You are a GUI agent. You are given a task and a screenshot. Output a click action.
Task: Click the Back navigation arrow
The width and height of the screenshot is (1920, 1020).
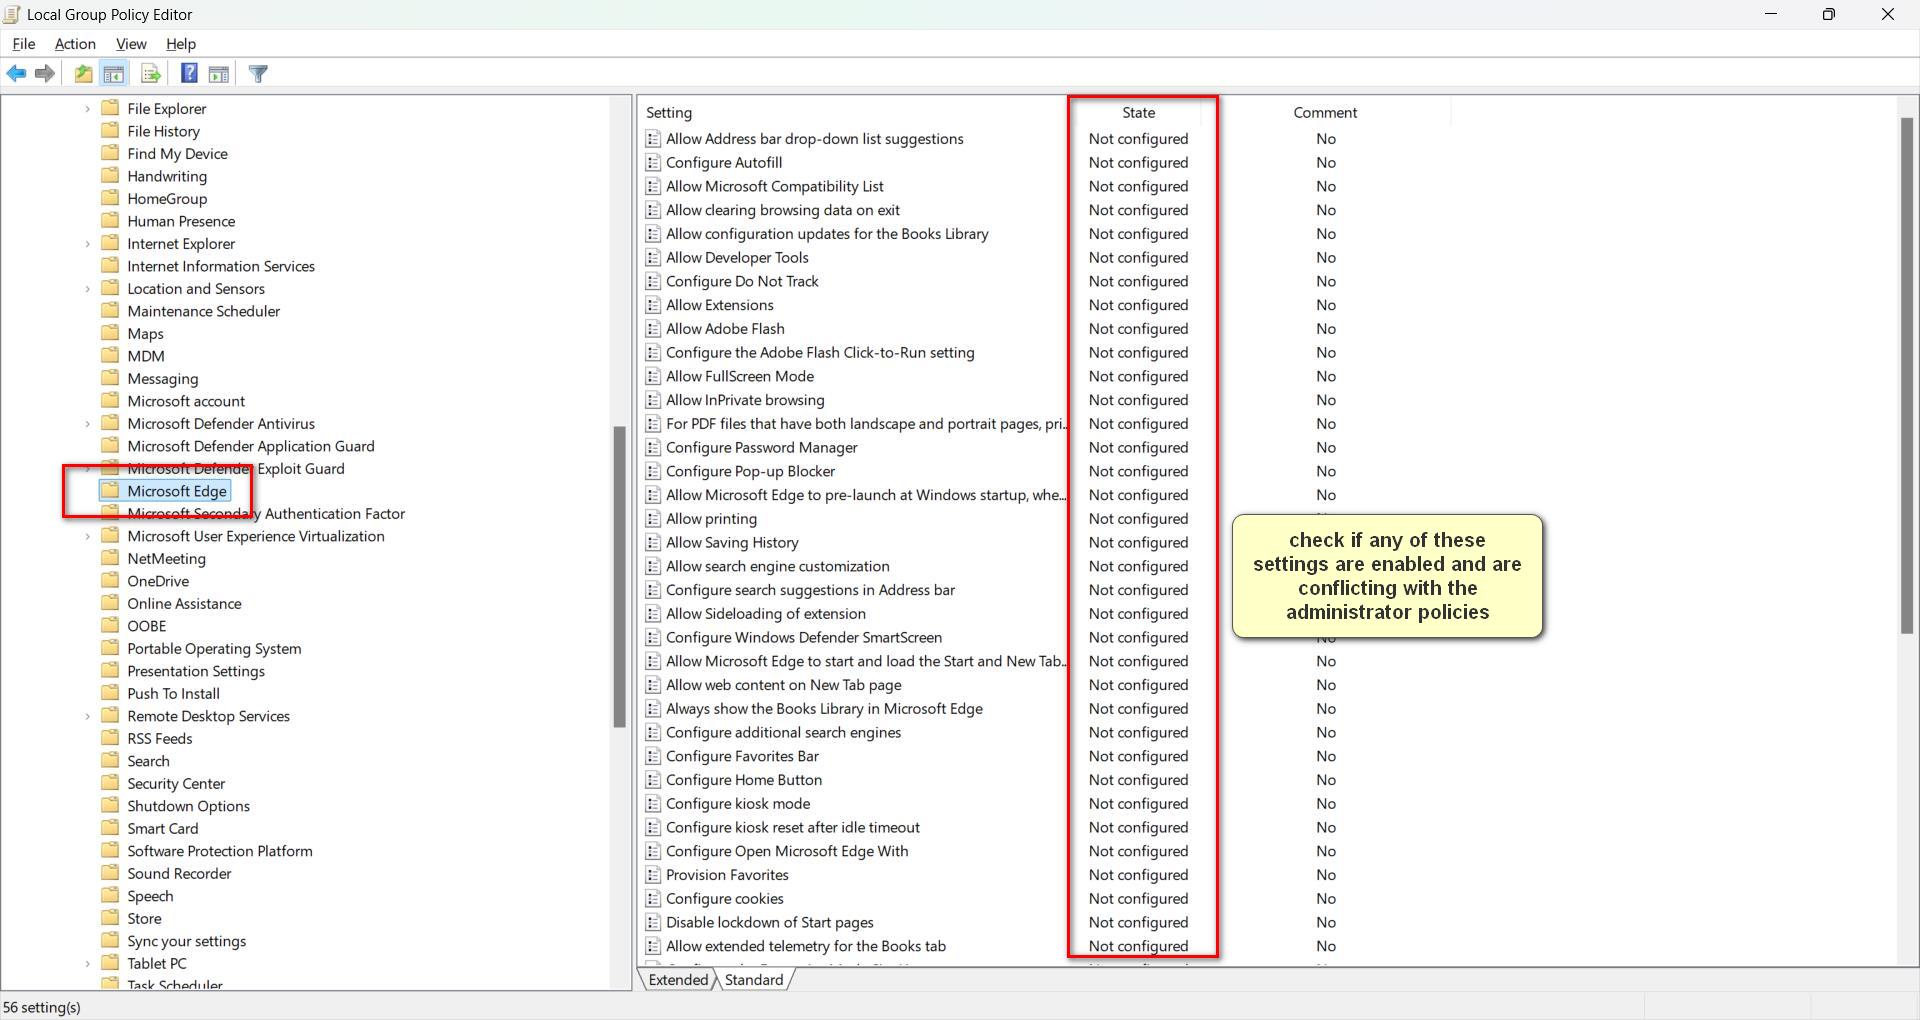coord(16,73)
